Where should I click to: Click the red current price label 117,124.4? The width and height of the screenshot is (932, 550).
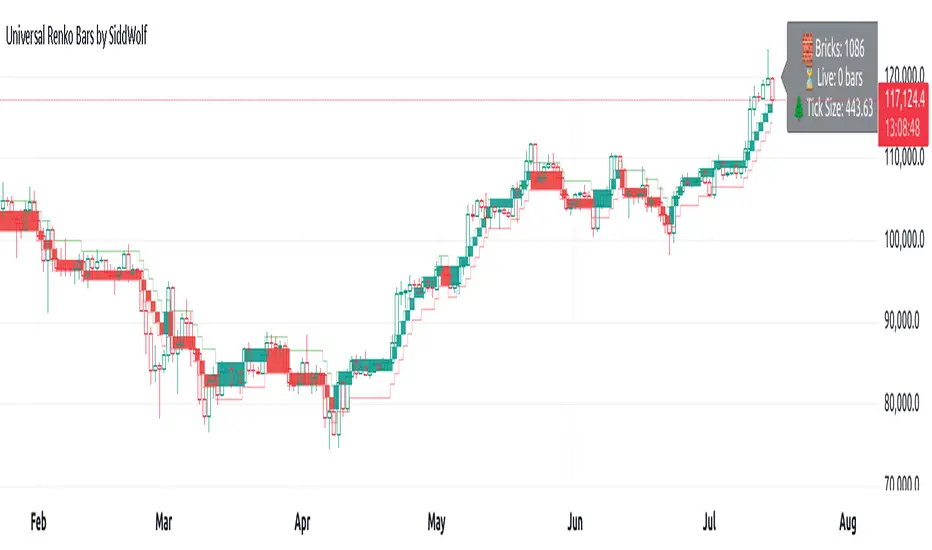905,99
